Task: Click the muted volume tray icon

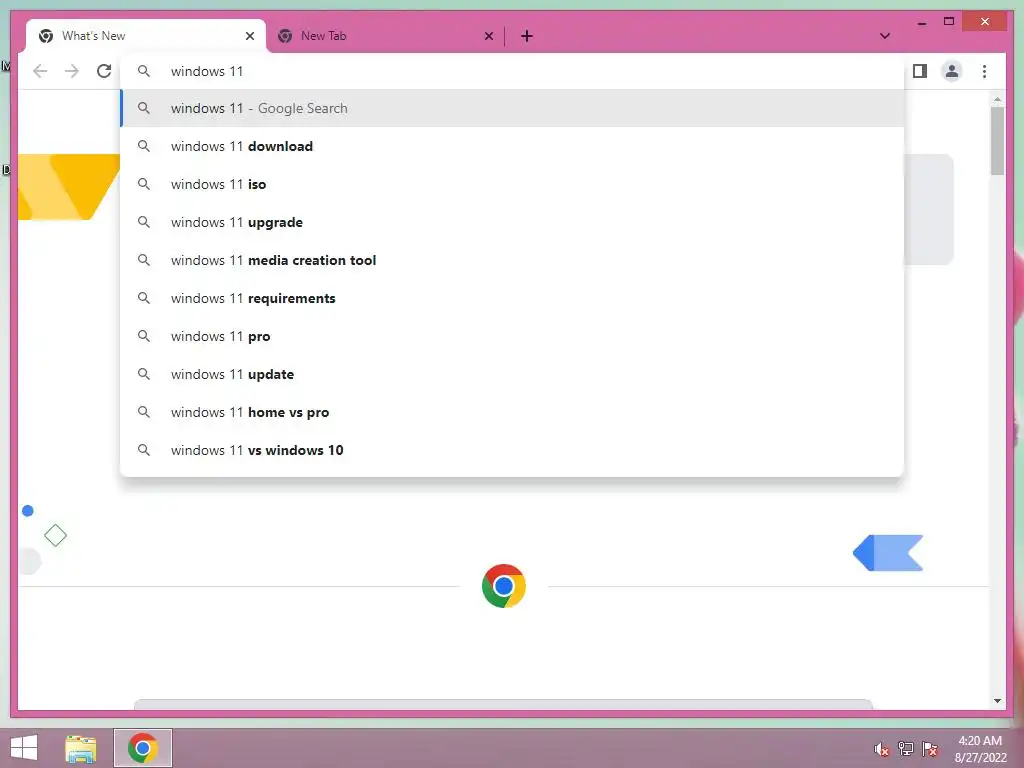Action: 881,749
